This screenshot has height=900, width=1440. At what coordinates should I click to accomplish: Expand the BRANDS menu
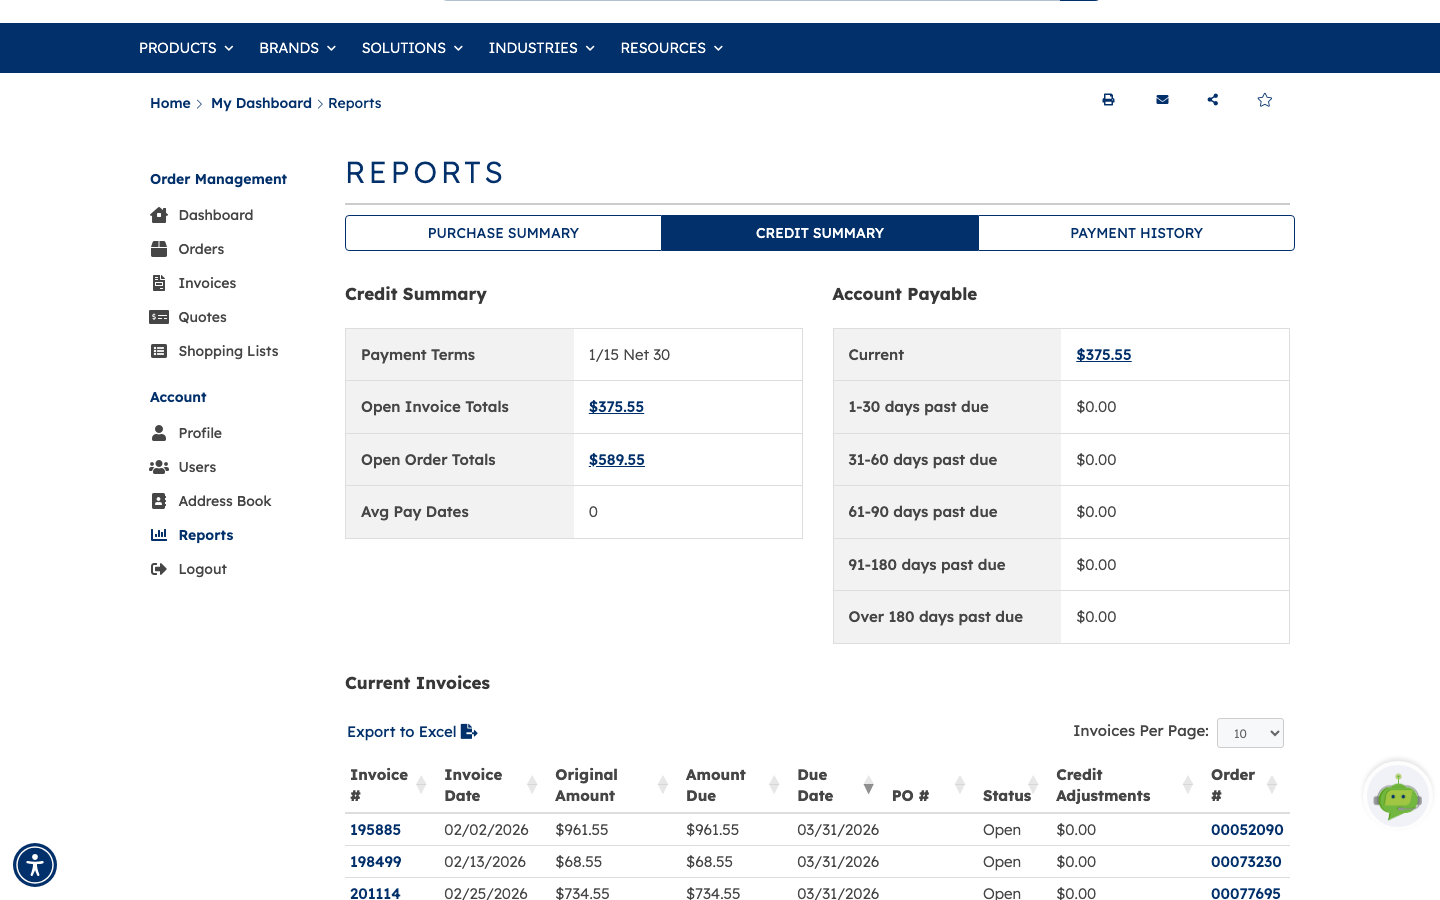[297, 48]
